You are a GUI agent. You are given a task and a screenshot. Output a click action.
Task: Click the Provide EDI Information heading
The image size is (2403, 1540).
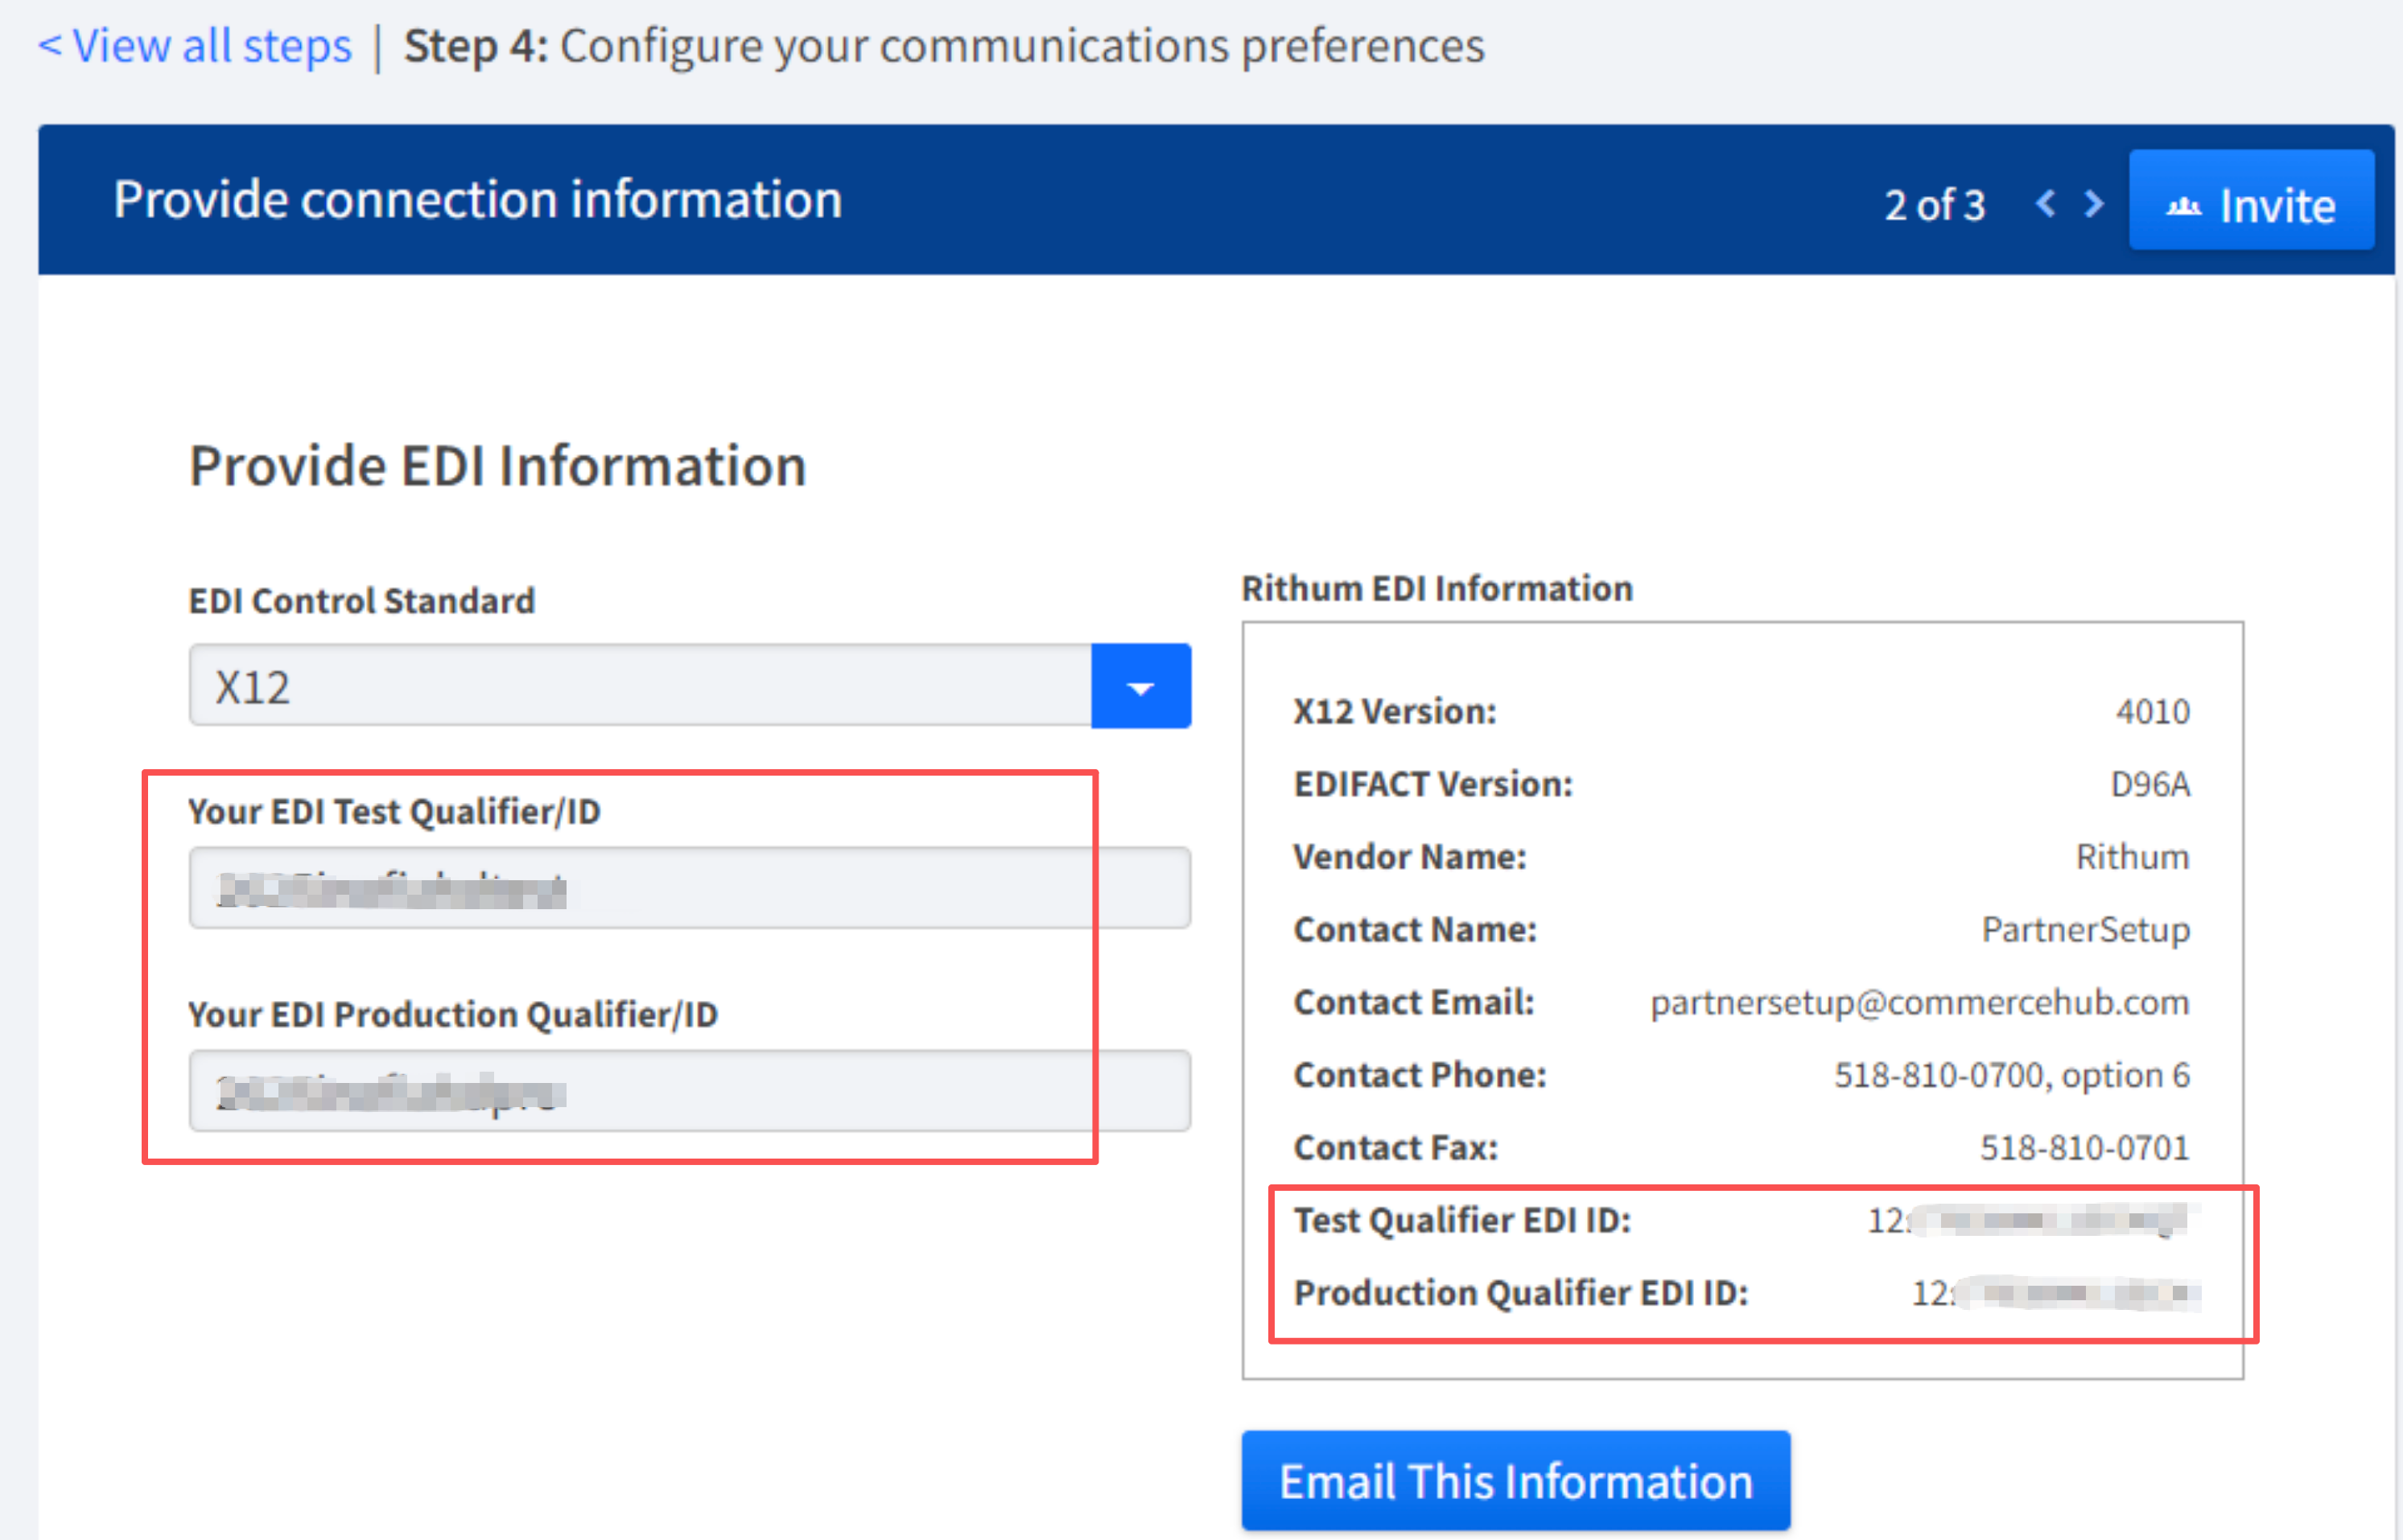498,466
